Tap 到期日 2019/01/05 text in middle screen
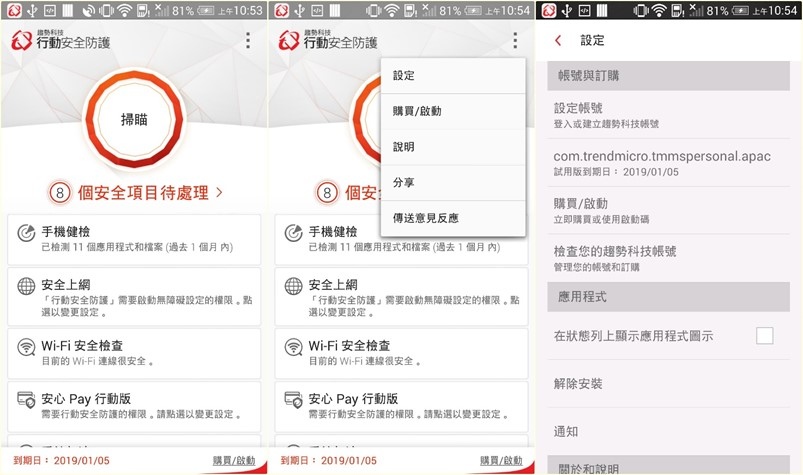The width and height of the screenshot is (803, 475). click(329, 460)
